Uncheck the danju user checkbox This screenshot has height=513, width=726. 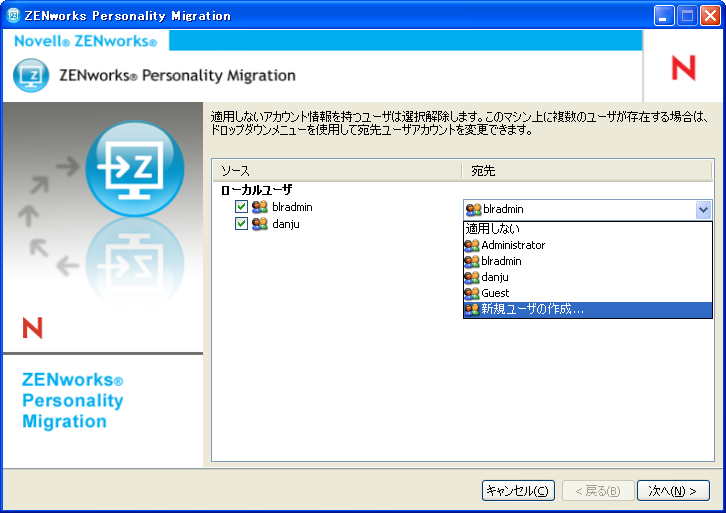(241, 224)
